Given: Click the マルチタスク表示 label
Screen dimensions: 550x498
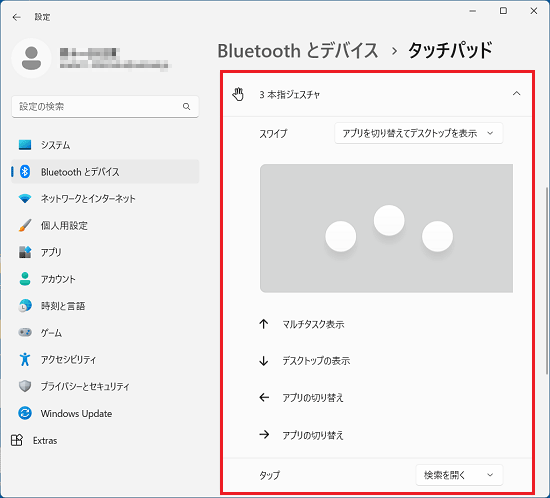Looking at the screenshot, I should (x=313, y=324).
